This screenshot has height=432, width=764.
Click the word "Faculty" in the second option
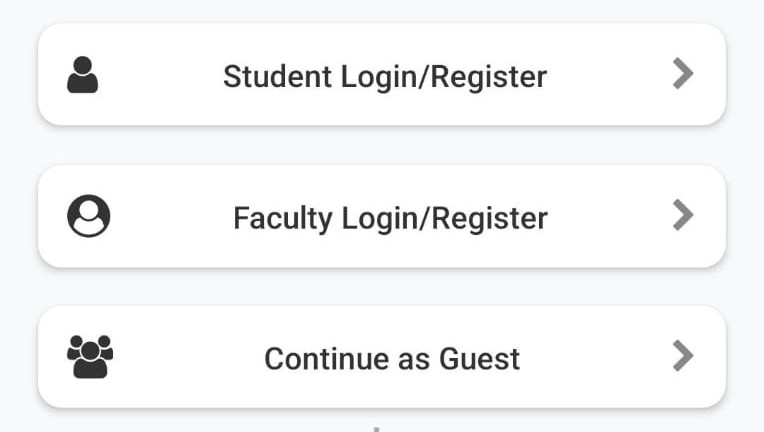coord(283,219)
